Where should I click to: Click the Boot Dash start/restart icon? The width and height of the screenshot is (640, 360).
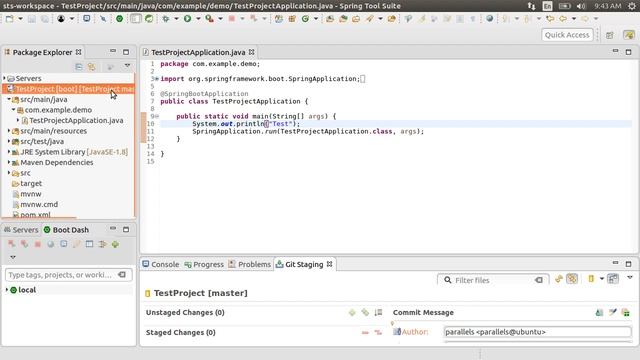12,244
